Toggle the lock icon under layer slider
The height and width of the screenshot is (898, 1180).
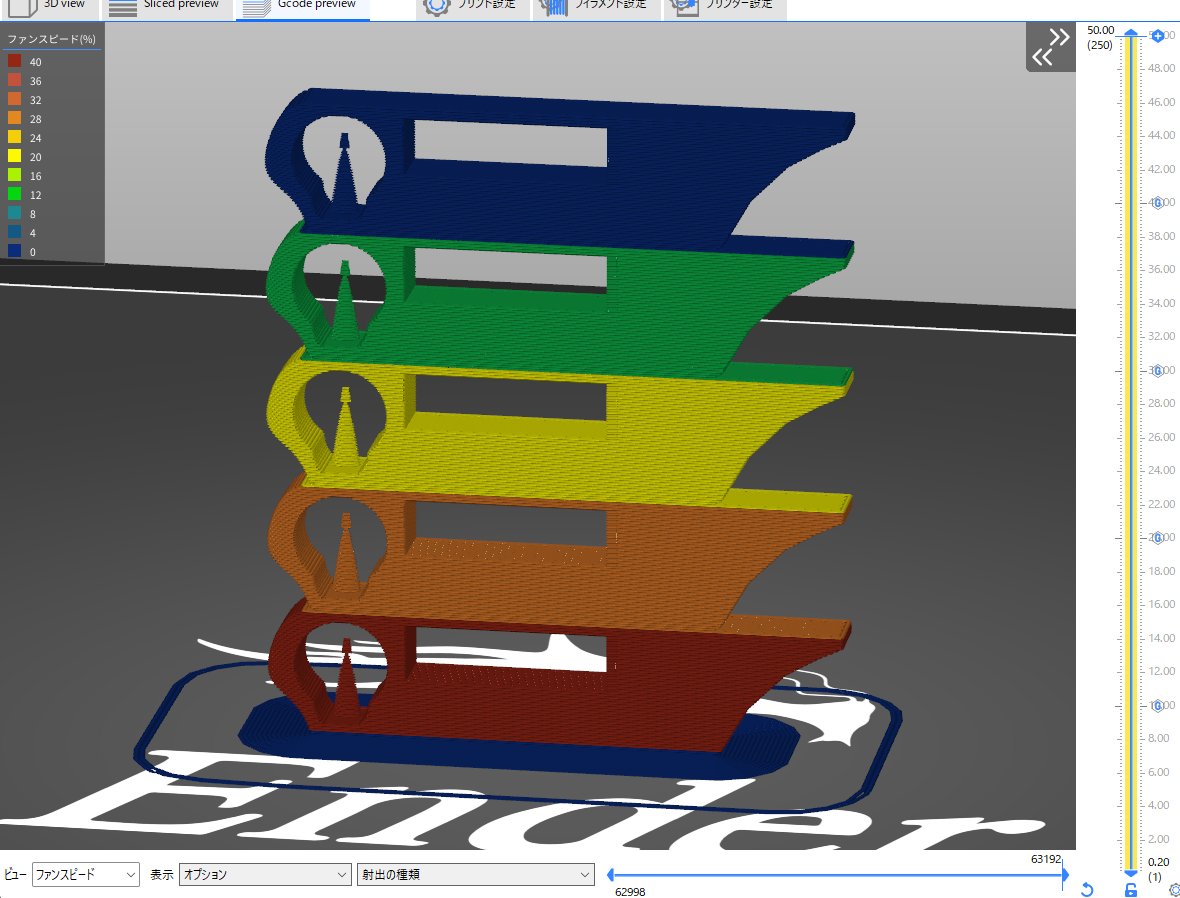tap(1130, 890)
